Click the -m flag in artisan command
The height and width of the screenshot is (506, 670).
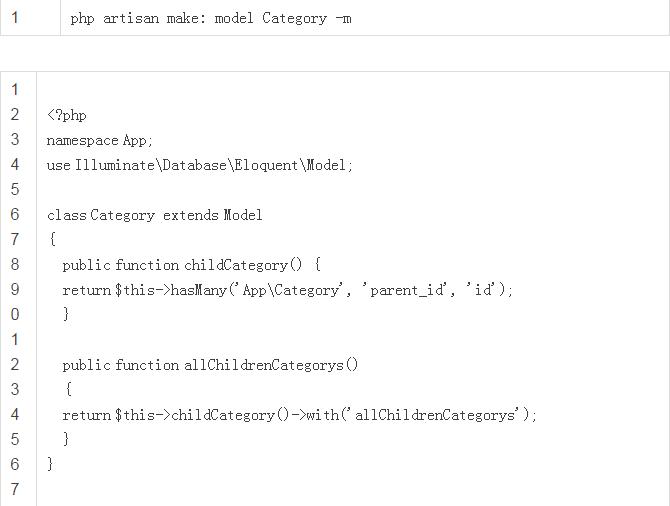pyautogui.click(x=343, y=18)
